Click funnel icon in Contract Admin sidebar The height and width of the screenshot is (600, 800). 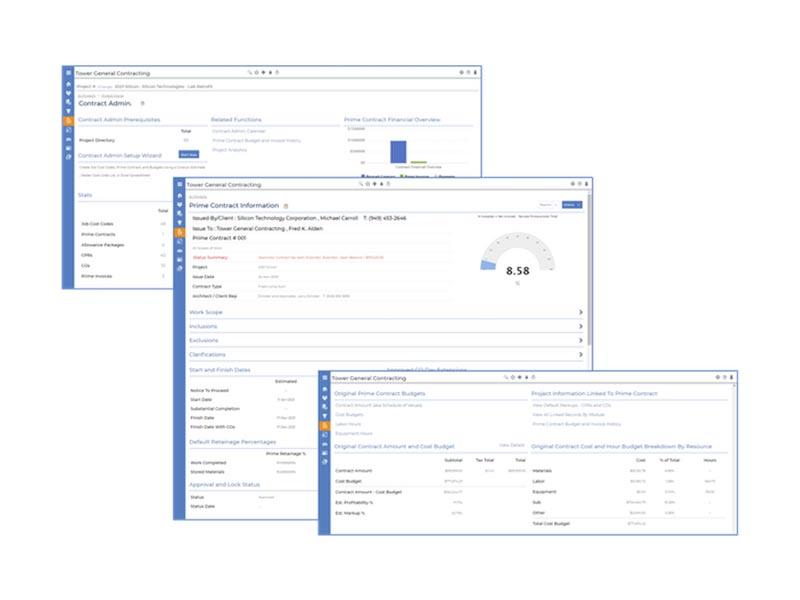(x=68, y=111)
